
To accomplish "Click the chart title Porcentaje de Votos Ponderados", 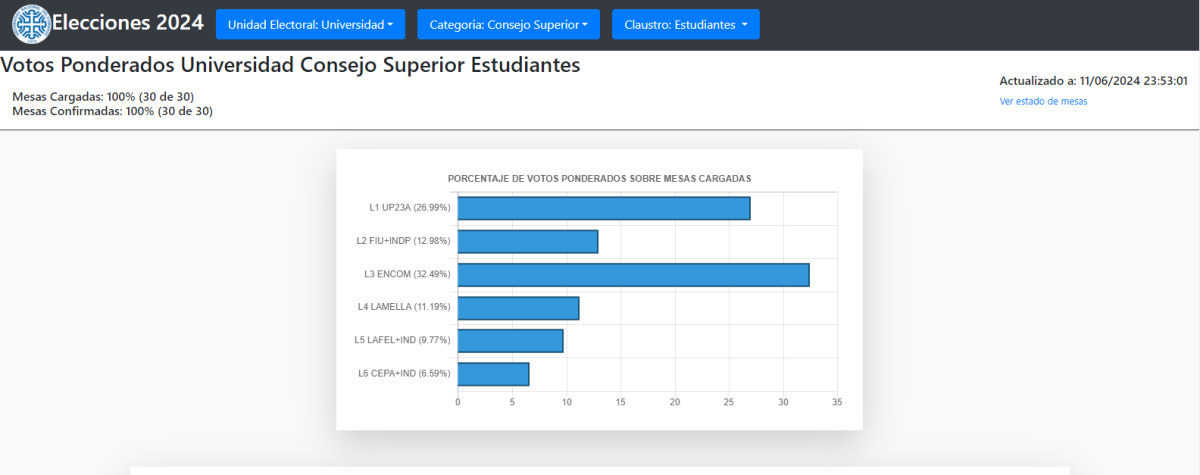I will tap(599, 178).
